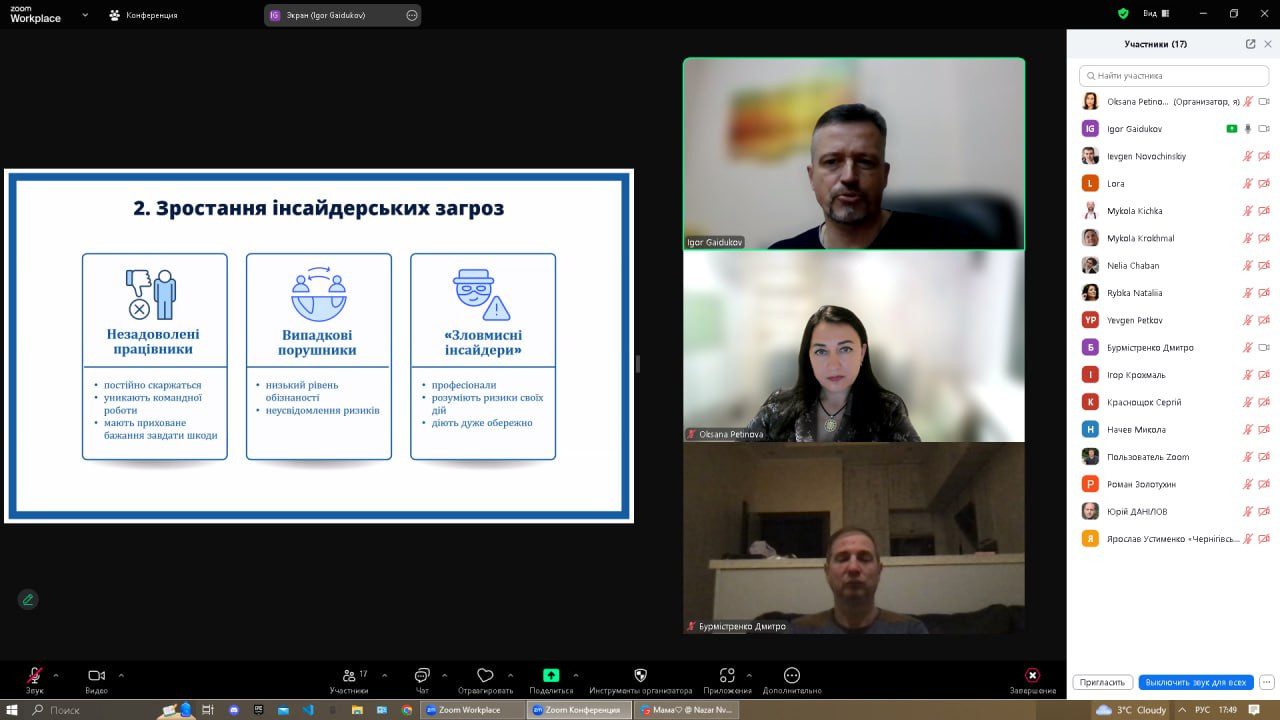Select Бурмістренко Дмитро's video tile
1280x720 pixels.
[854, 538]
